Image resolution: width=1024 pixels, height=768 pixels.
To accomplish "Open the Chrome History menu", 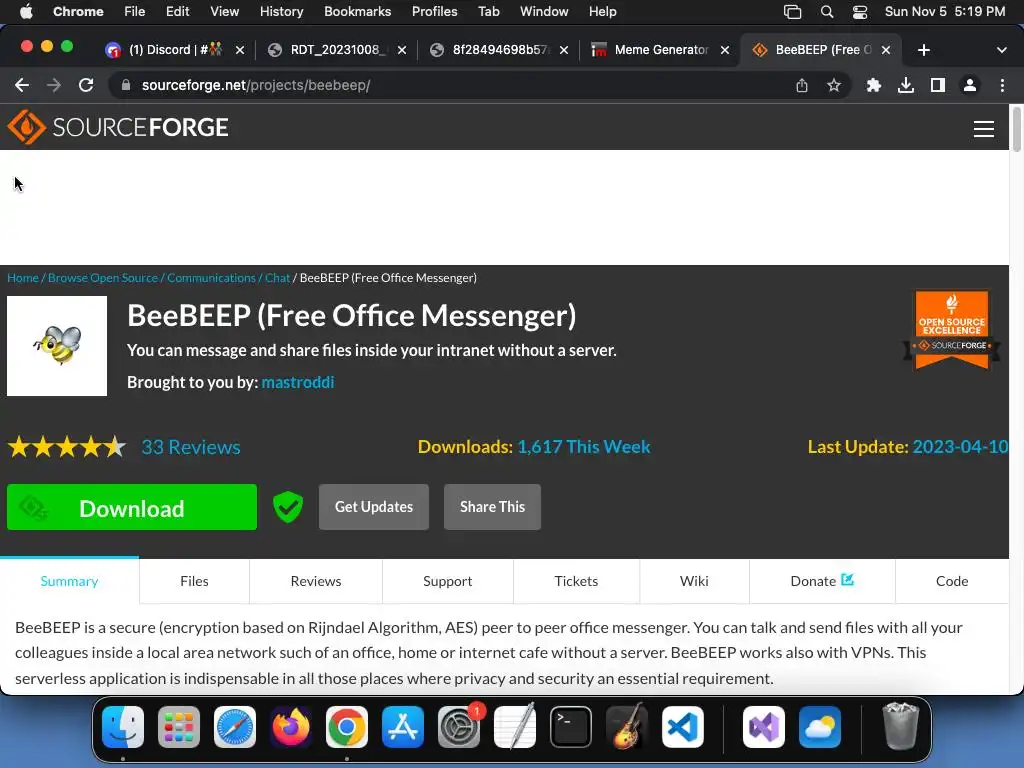I will coord(281,12).
